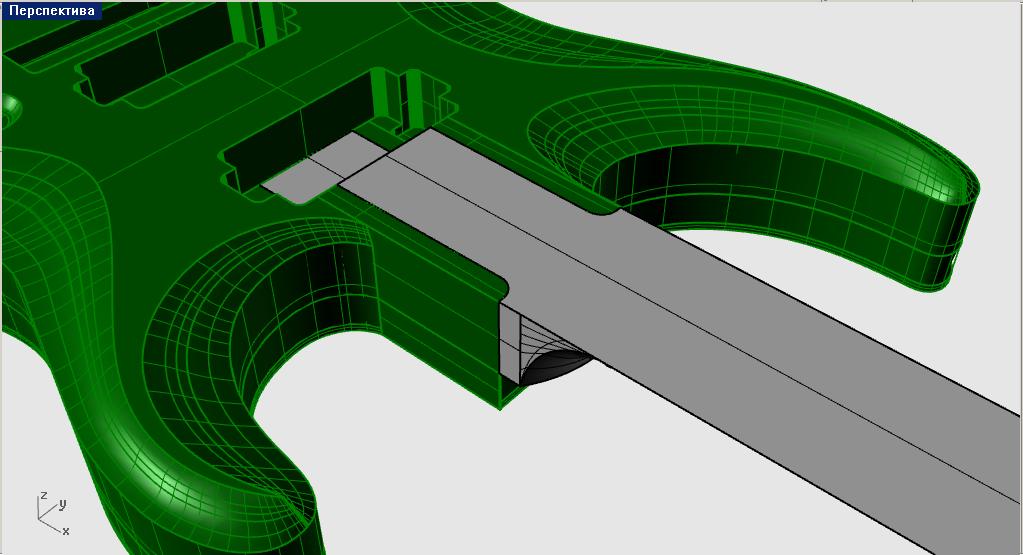Click empty background inside the lower cutaway

tap(400, 450)
